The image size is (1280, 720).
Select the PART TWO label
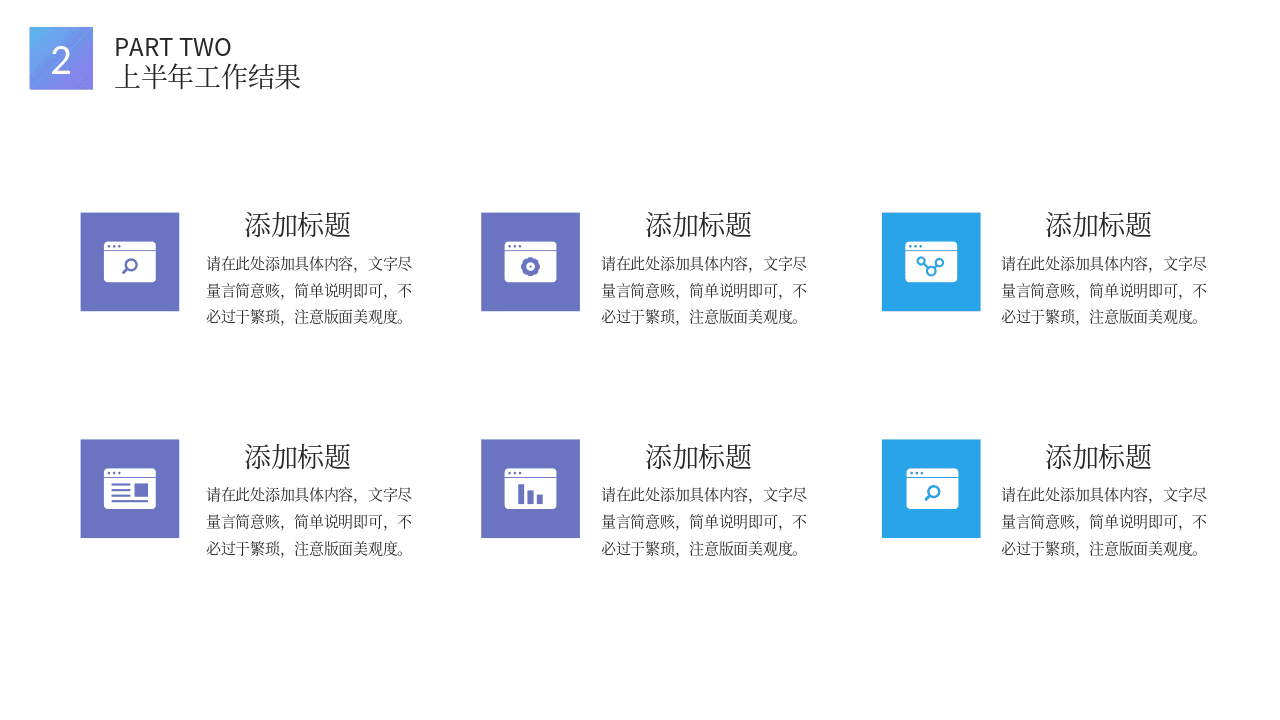coord(173,47)
